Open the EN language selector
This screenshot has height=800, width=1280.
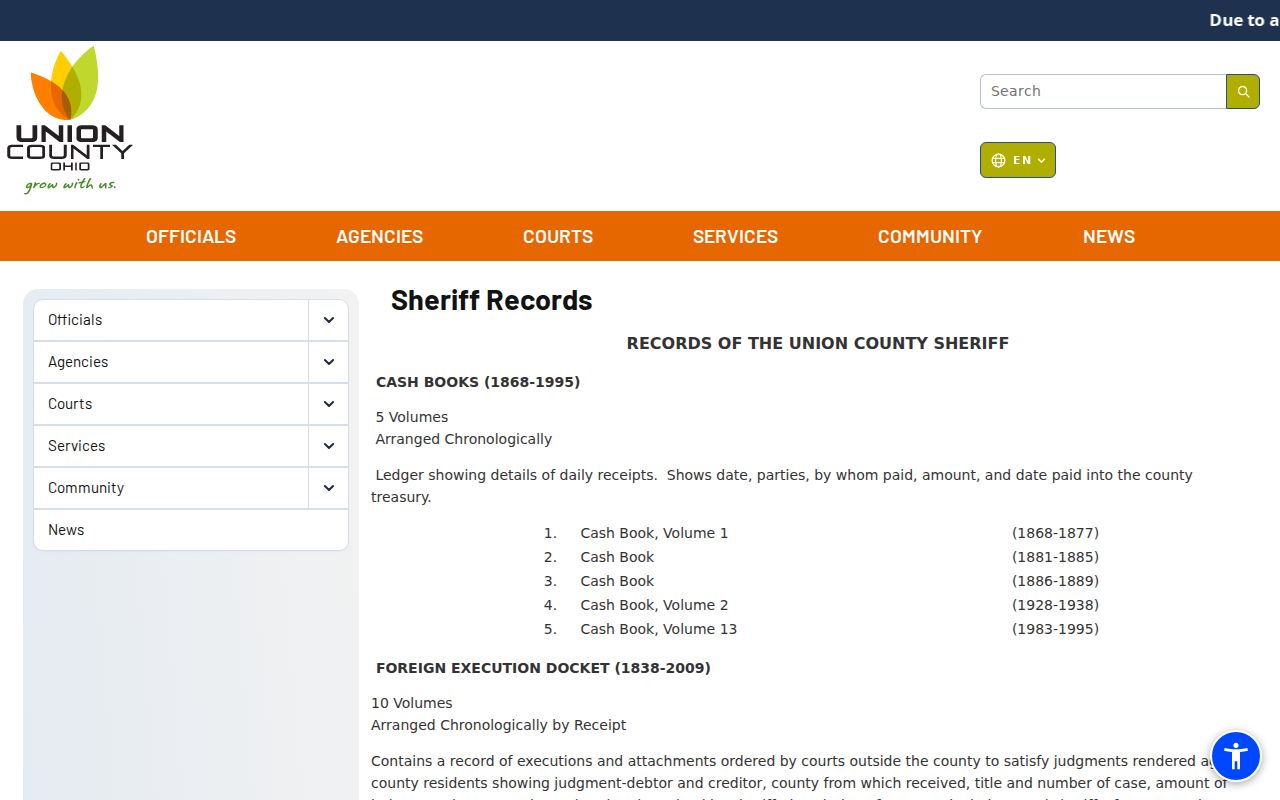click(1018, 160)
